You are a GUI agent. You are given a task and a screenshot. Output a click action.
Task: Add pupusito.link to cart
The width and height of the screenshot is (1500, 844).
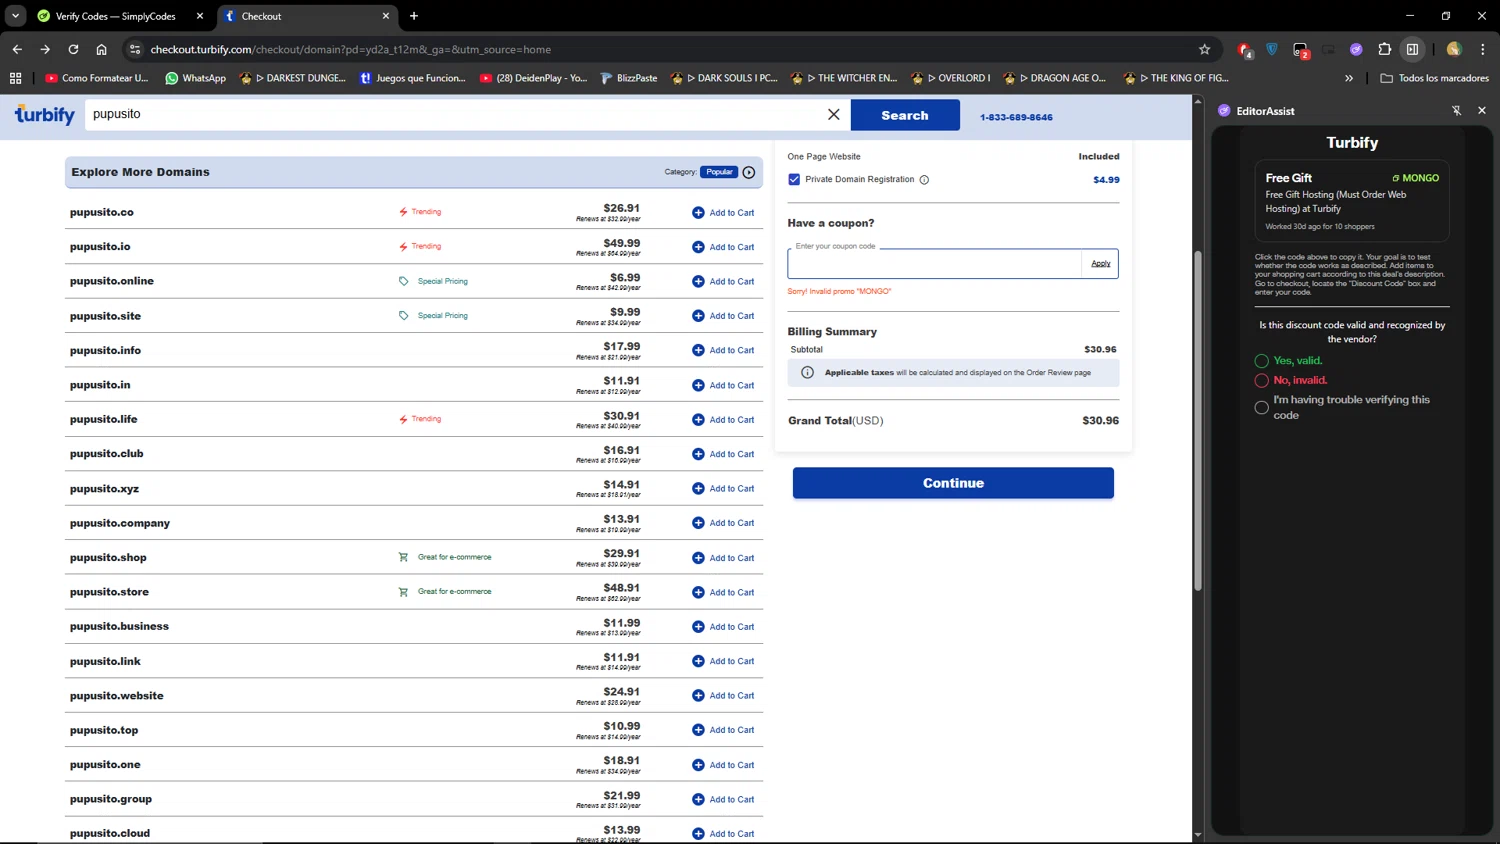tap(723, 661)
